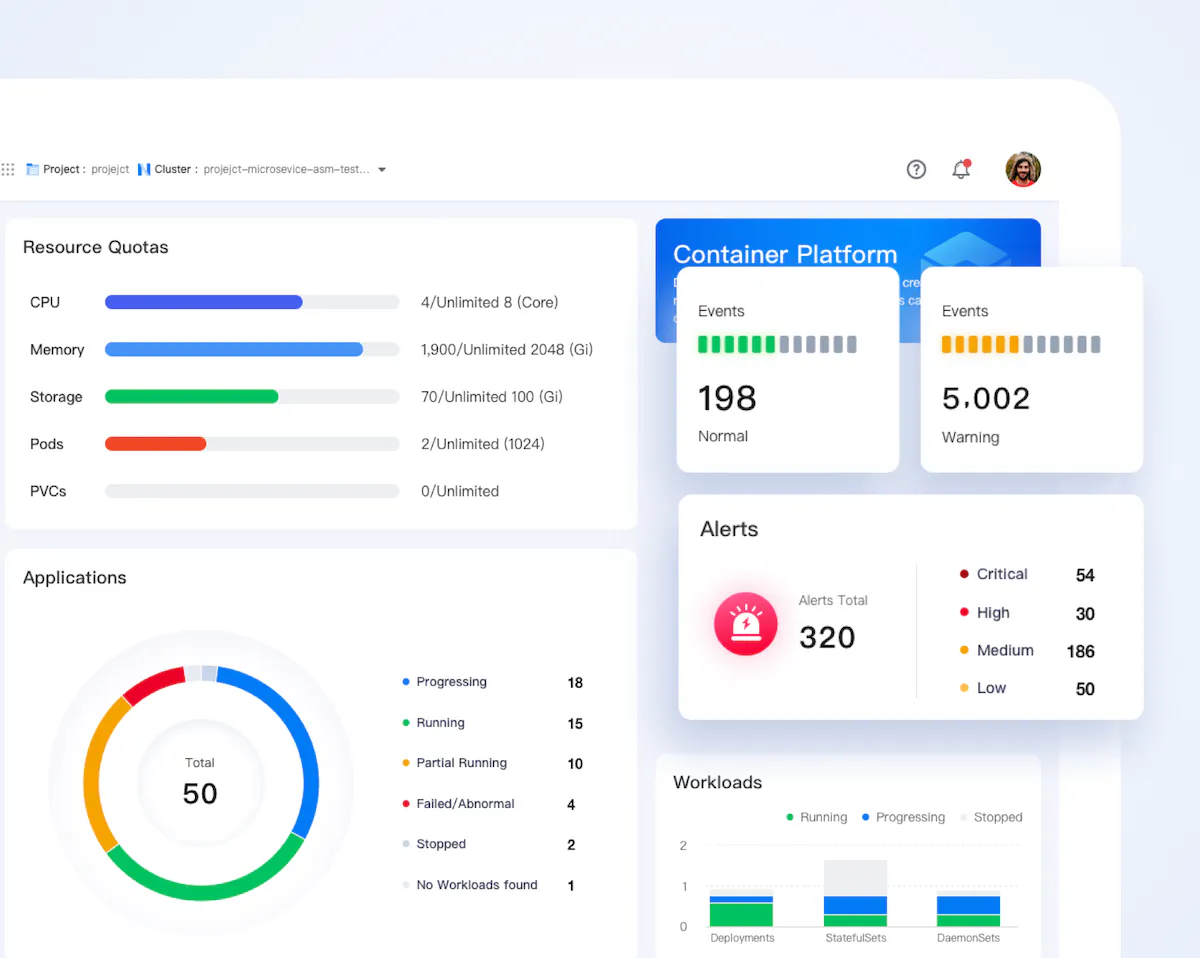Screen dimensions: 1200x958
Task: Click the donut chart total of 50
Action: click(200, 793)
